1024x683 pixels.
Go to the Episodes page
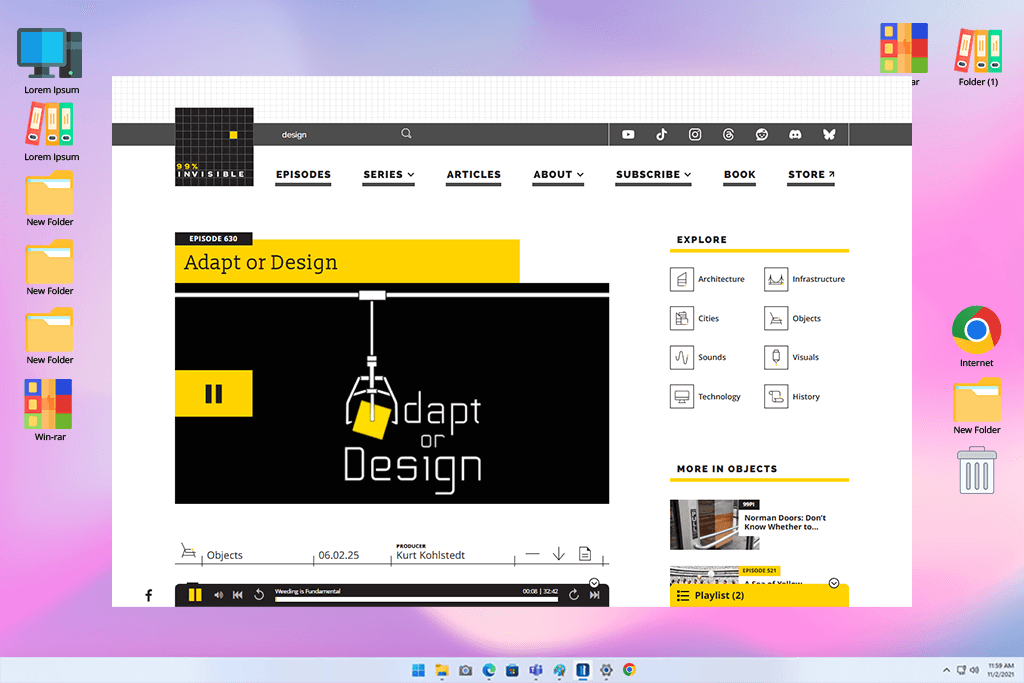click(x=303, y=174)
